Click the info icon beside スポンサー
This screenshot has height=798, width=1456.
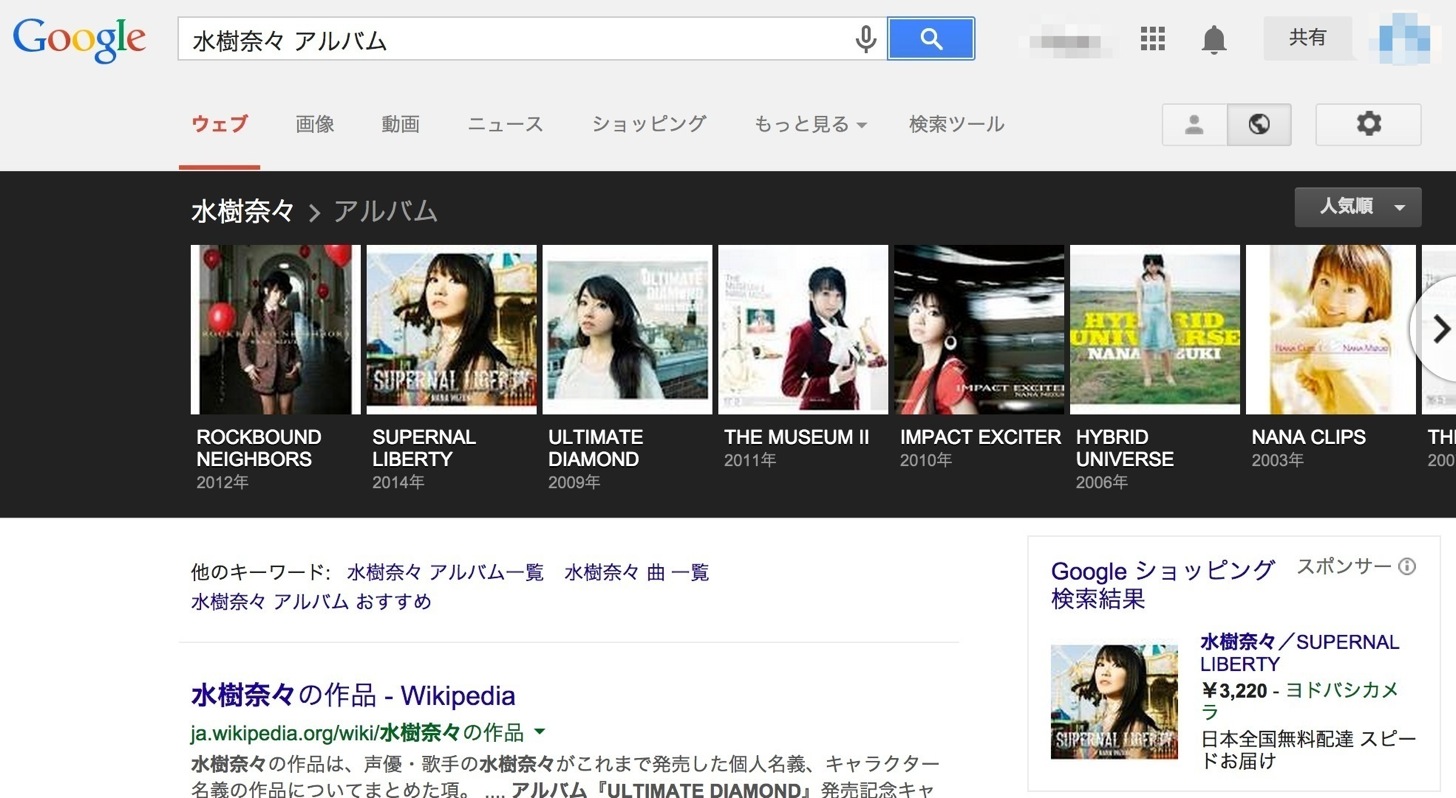(1407, 567)
